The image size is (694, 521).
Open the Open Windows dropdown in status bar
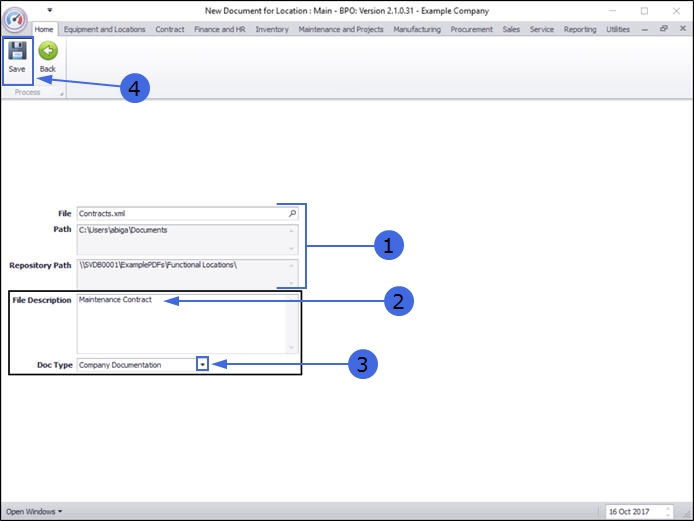(34, 512)
